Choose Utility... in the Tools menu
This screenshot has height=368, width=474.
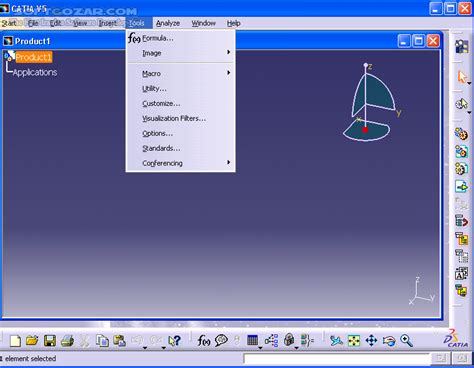click(x=180, y=88)
